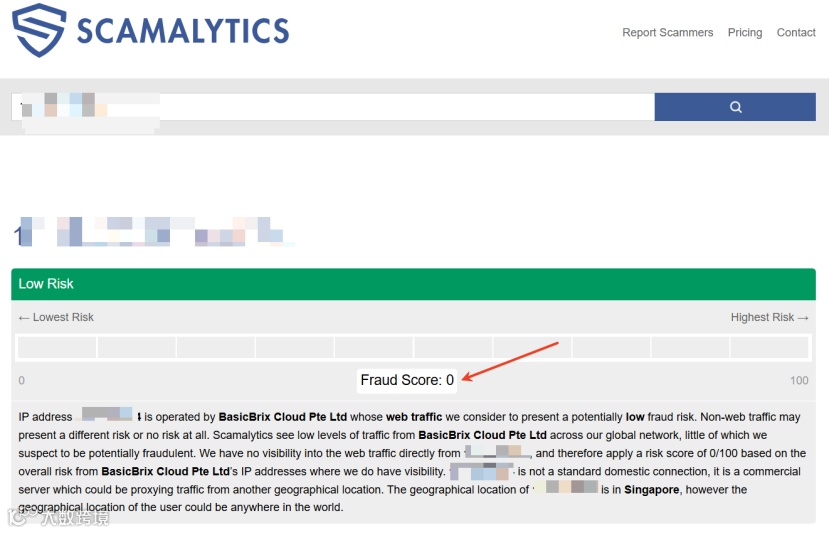Click the Lowest Risk label
The width and height of the screenshot is (829, 533).
(56, 317)
